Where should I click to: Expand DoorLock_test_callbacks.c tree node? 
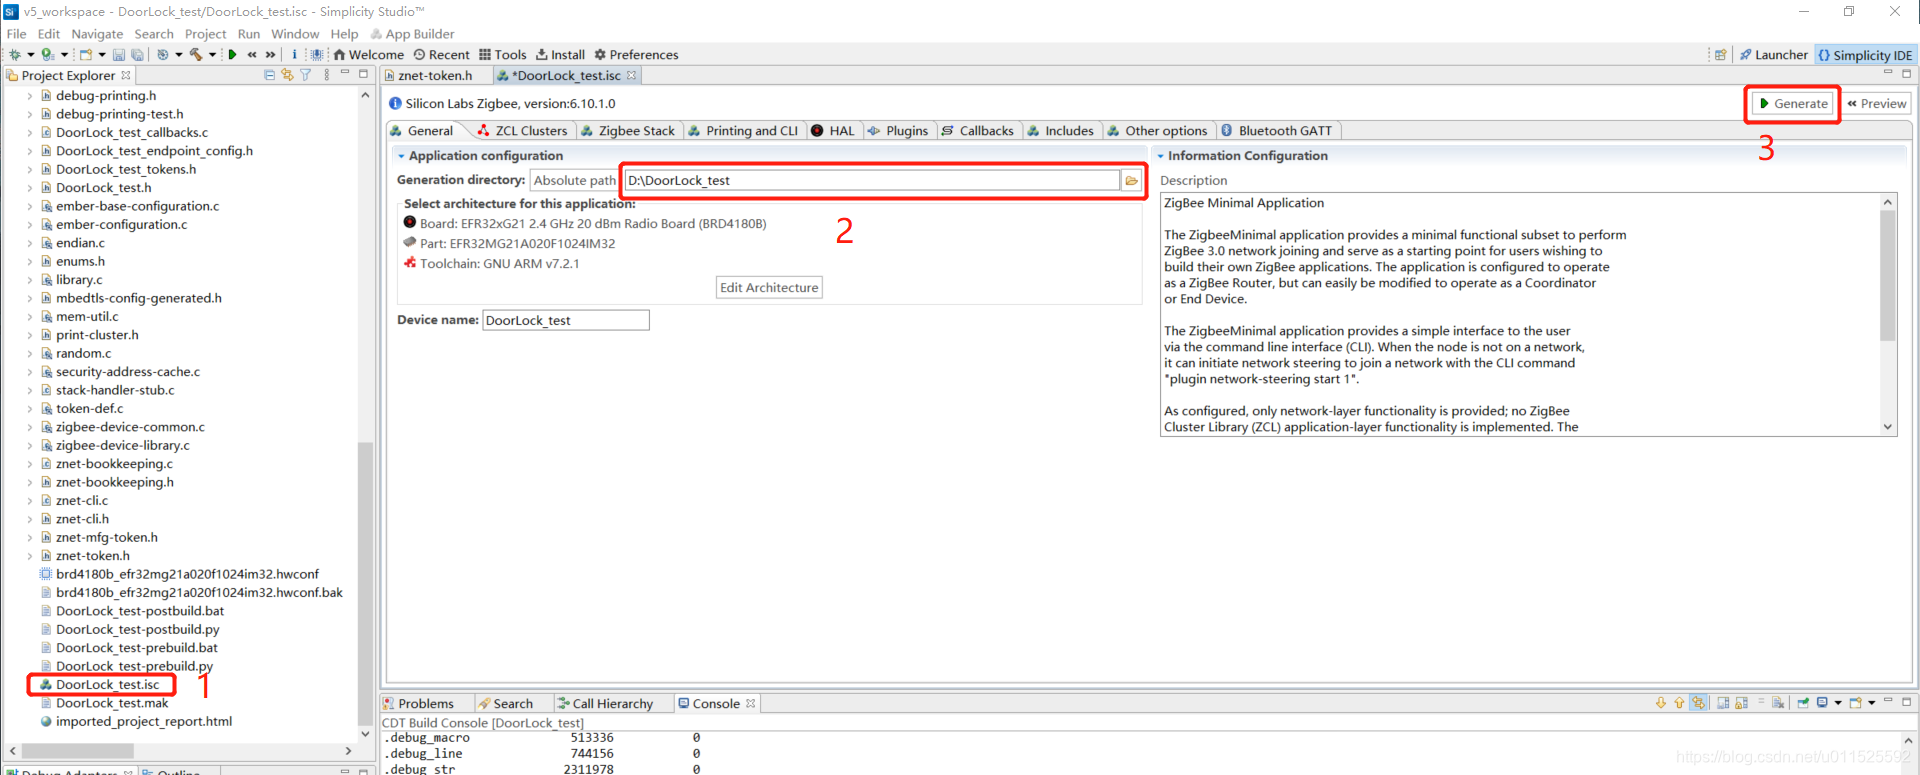30,133
